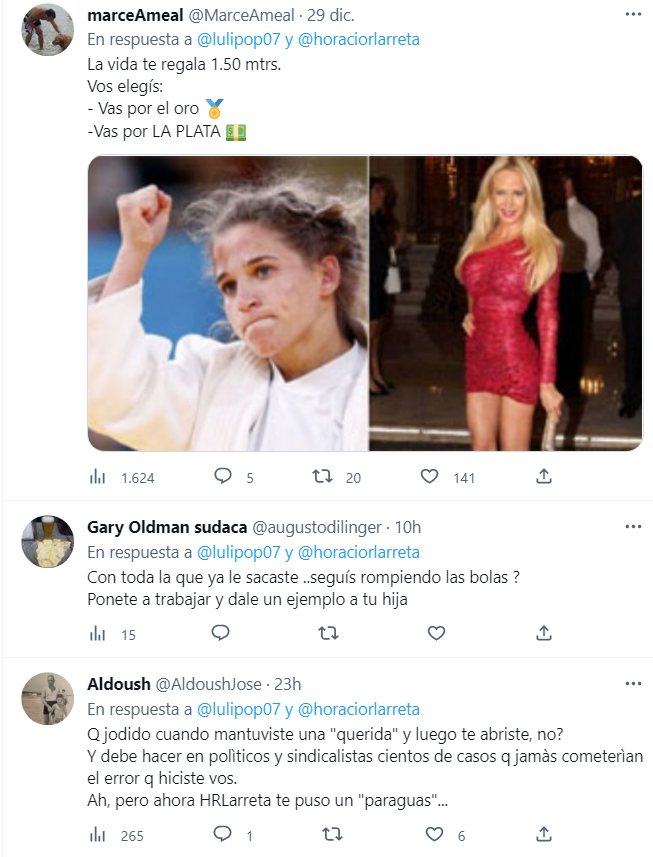Share marceAmeal's tweet
The height and width of the screenshot is (857, 653).
(544, 477)
